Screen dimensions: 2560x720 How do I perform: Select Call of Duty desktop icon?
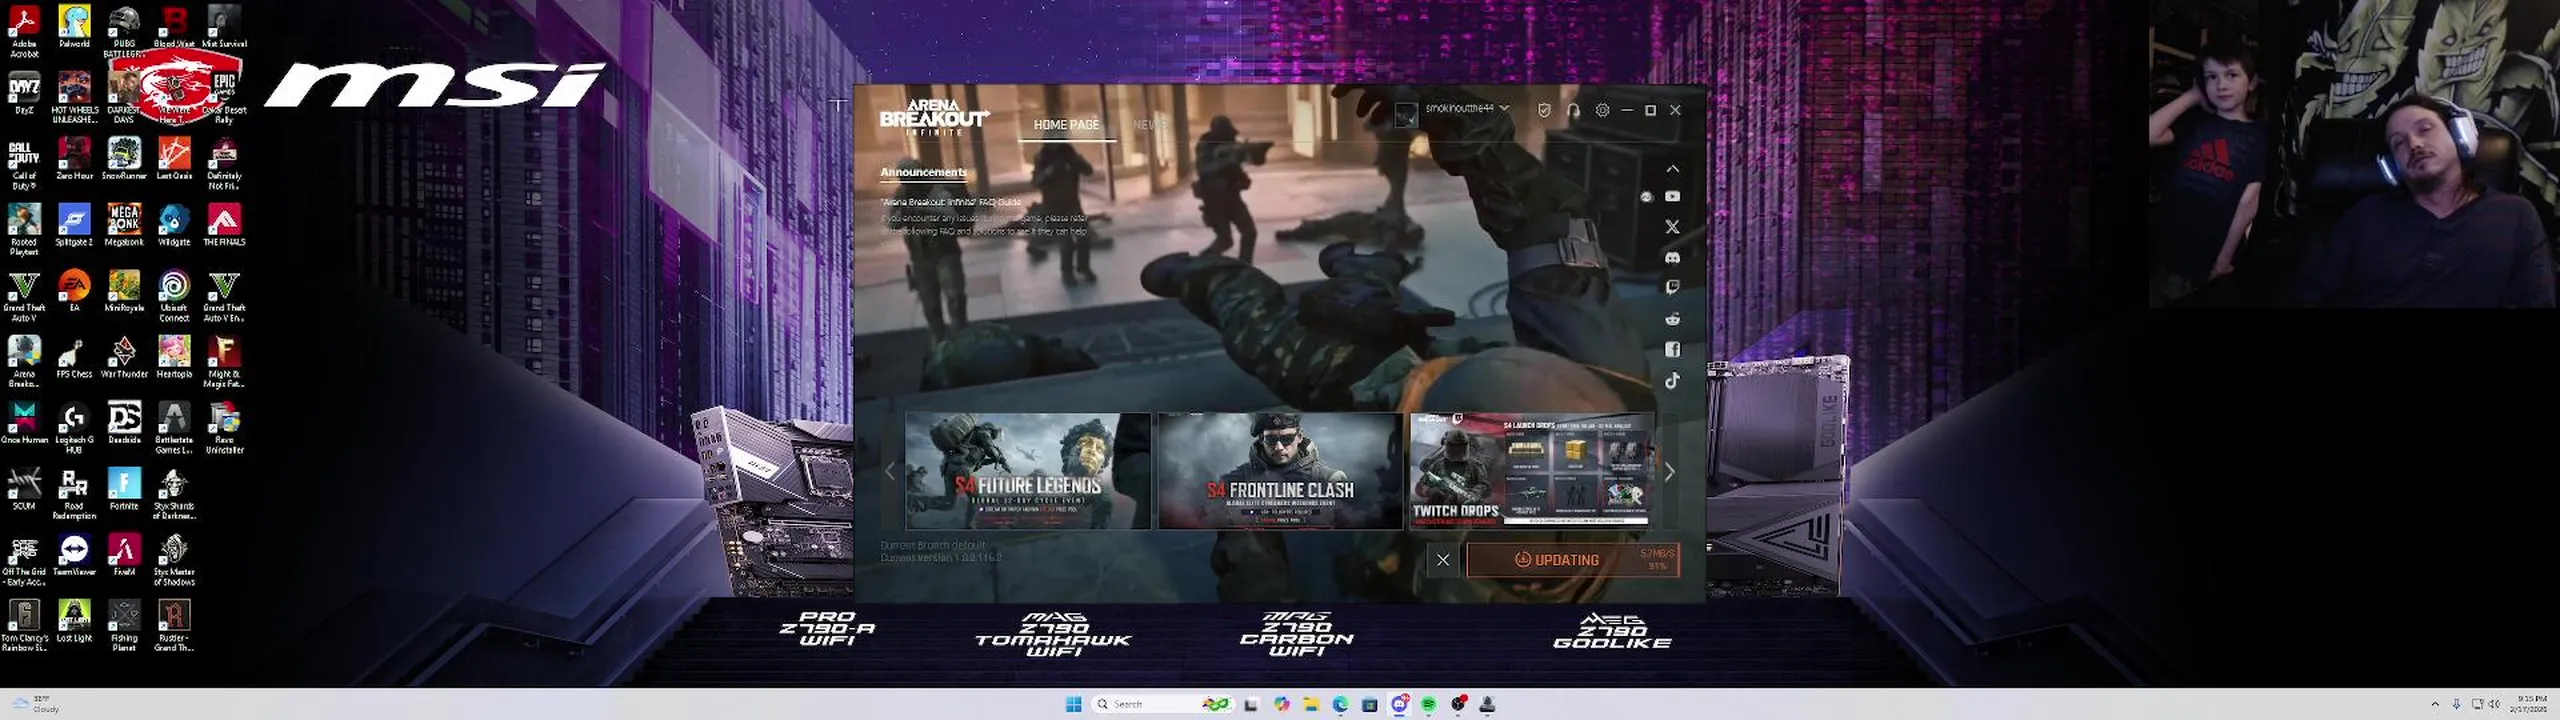click(x=24, y=164)
